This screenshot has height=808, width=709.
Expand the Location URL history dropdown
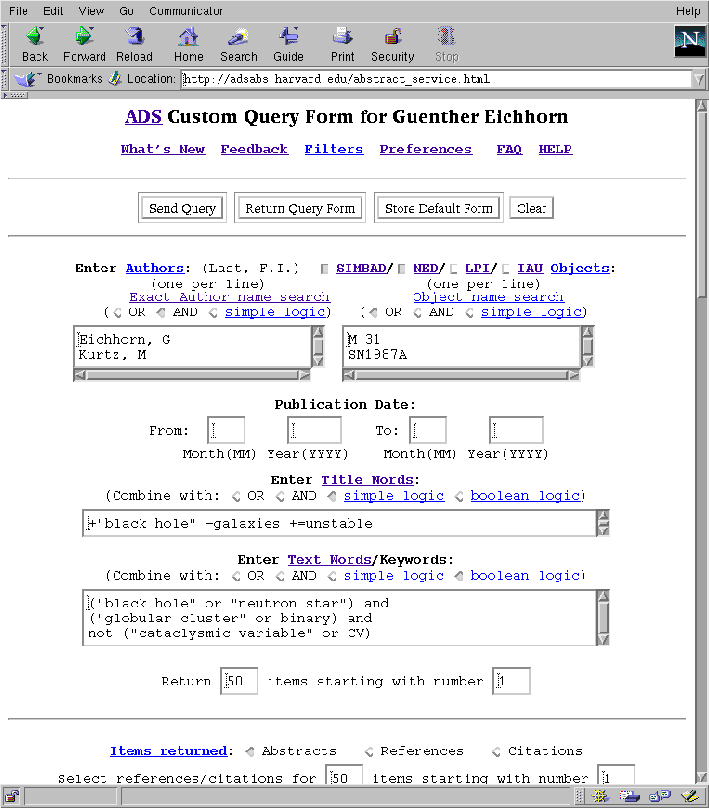pyautogui.click(x=699, y=79)
